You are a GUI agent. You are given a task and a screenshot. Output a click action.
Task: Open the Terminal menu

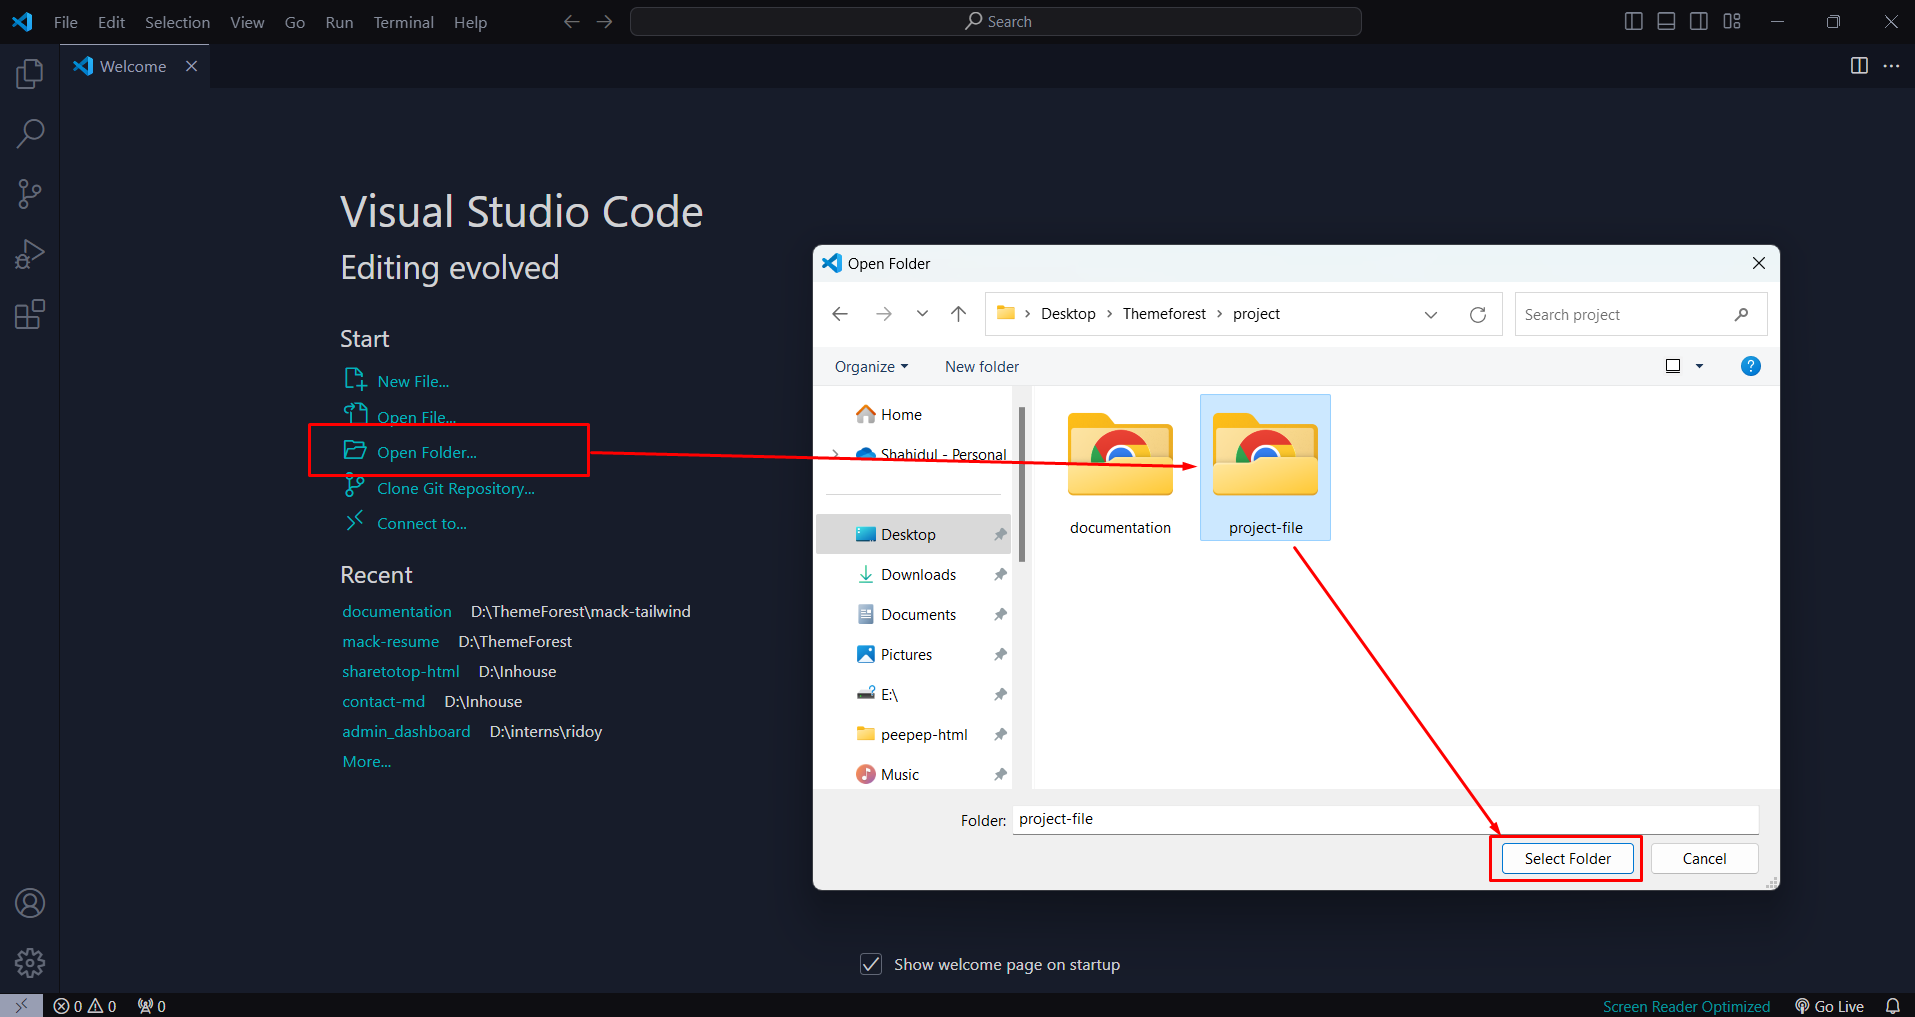(x=403, y=22)
